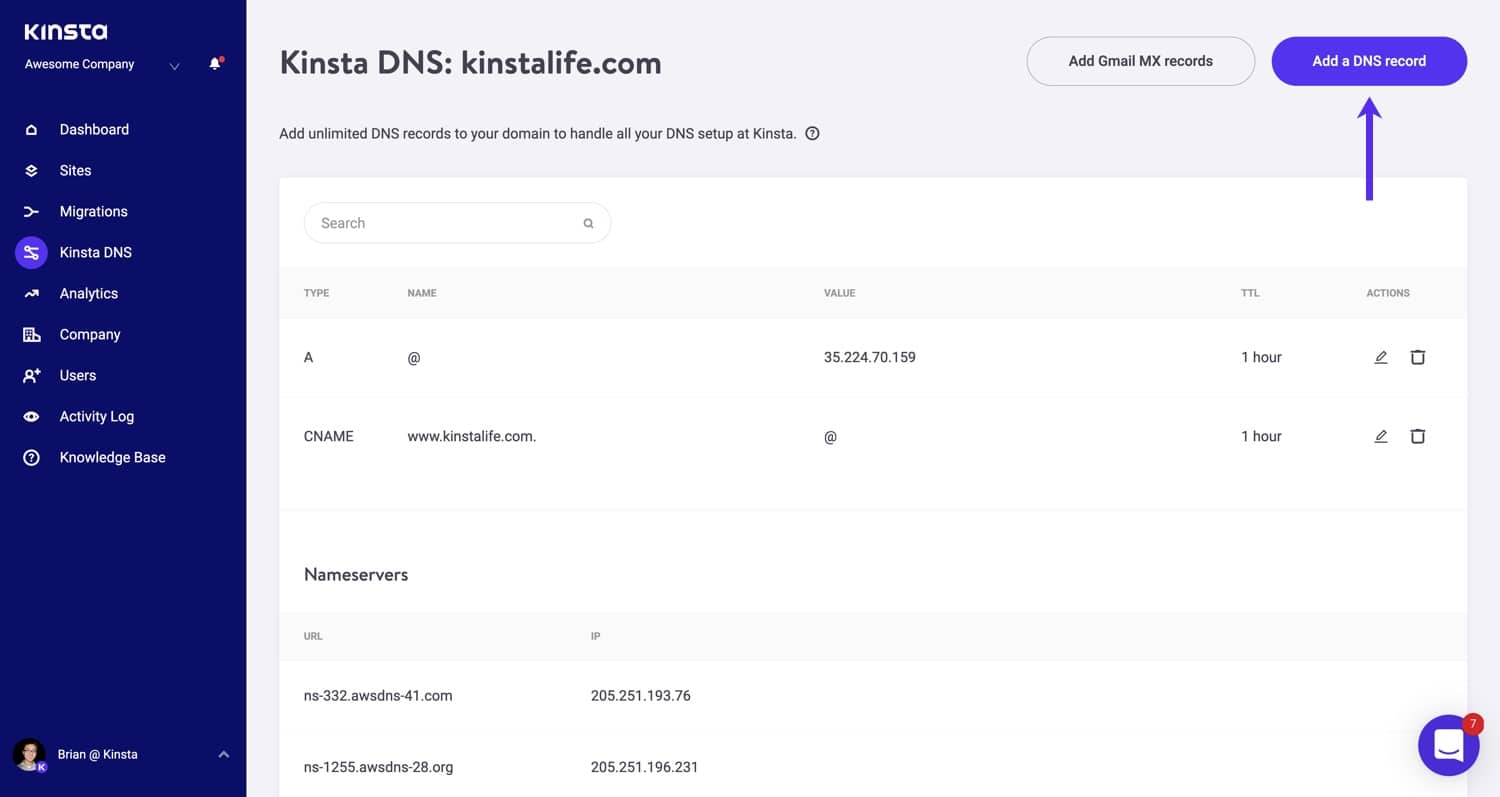1500x797 pixels.
Task: Select nameserver IP 205.251.193.76
Action: [x=640, y=695]
